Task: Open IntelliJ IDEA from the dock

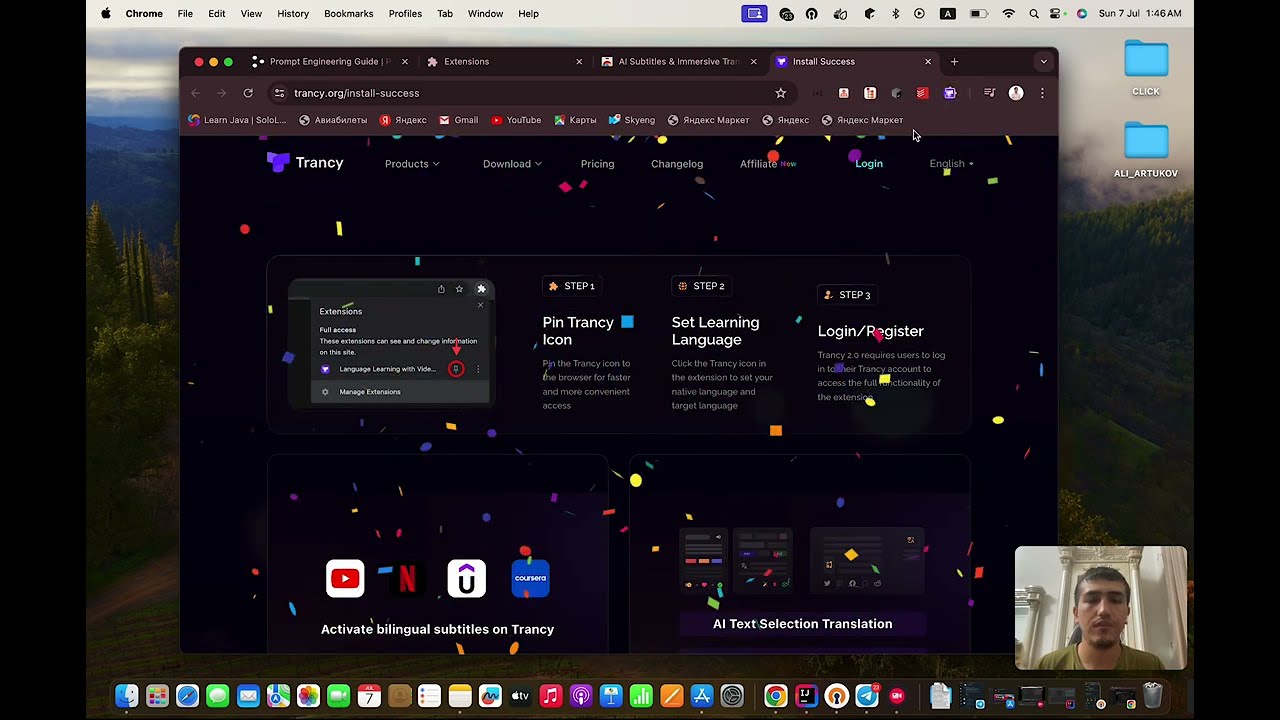Action: click(x=806, y=696)
